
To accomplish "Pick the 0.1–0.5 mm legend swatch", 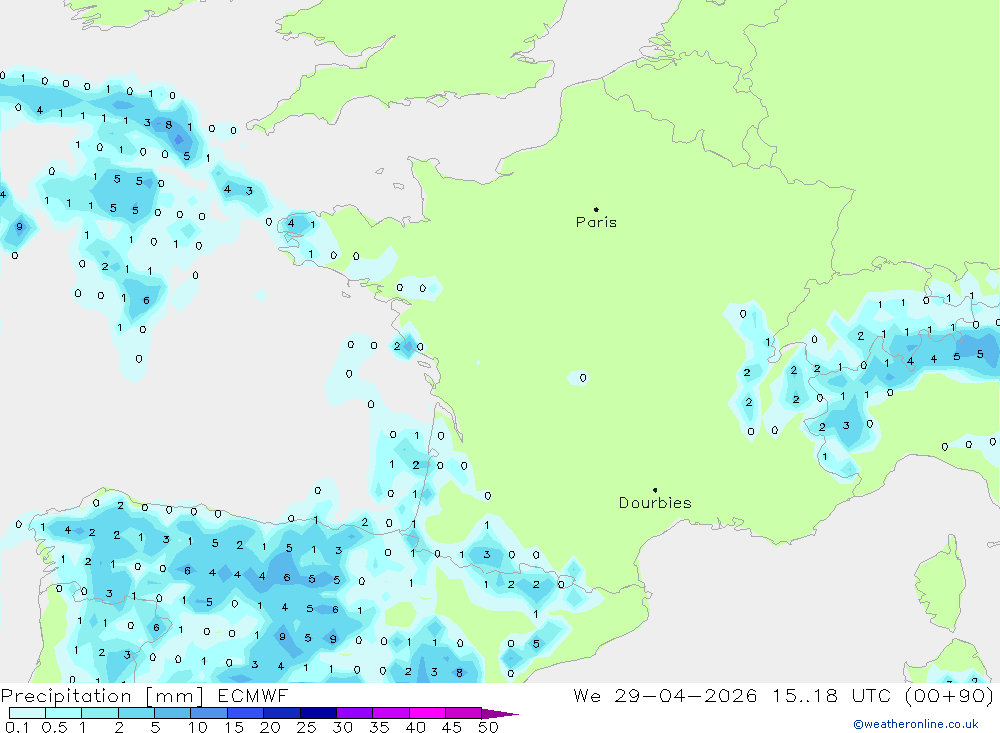I will 27,713.
